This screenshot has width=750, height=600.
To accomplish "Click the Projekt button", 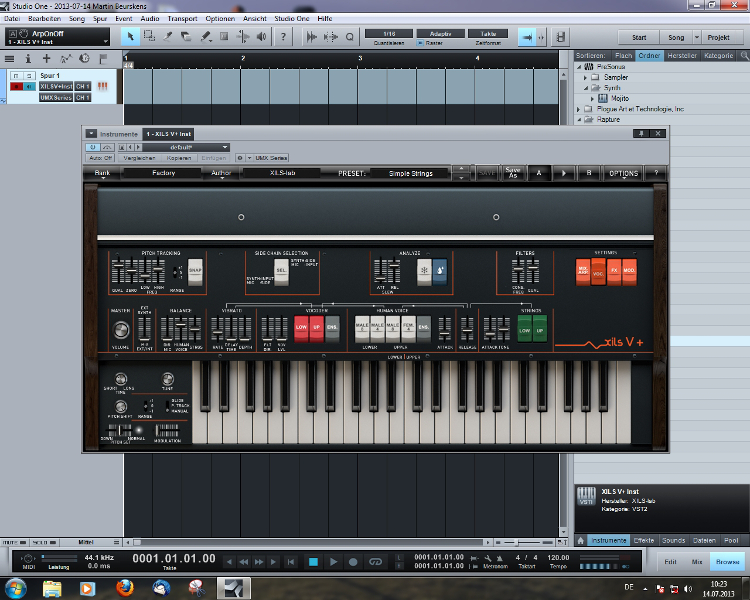I will click(x=718, y=37).
